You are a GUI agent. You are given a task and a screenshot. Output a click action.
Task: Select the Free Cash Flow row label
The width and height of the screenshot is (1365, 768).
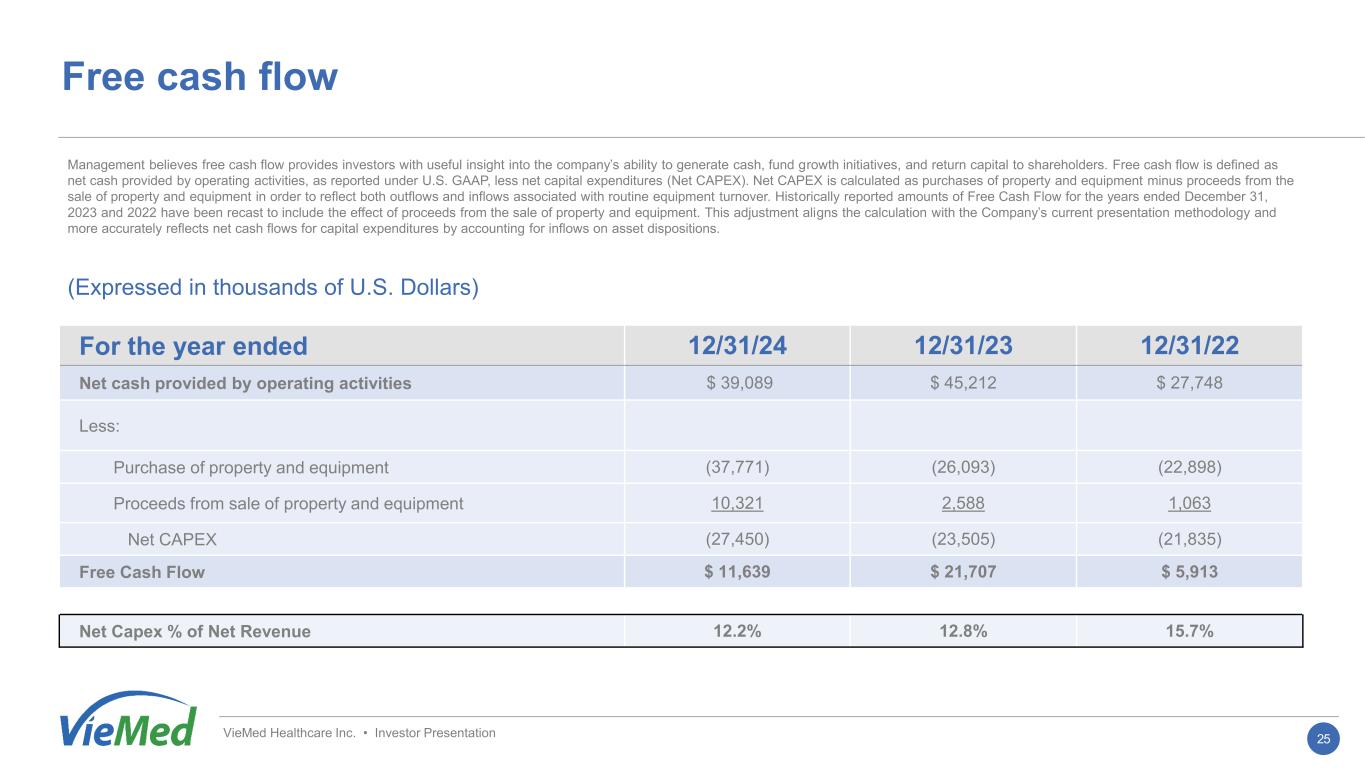click(x=142, y=572)
